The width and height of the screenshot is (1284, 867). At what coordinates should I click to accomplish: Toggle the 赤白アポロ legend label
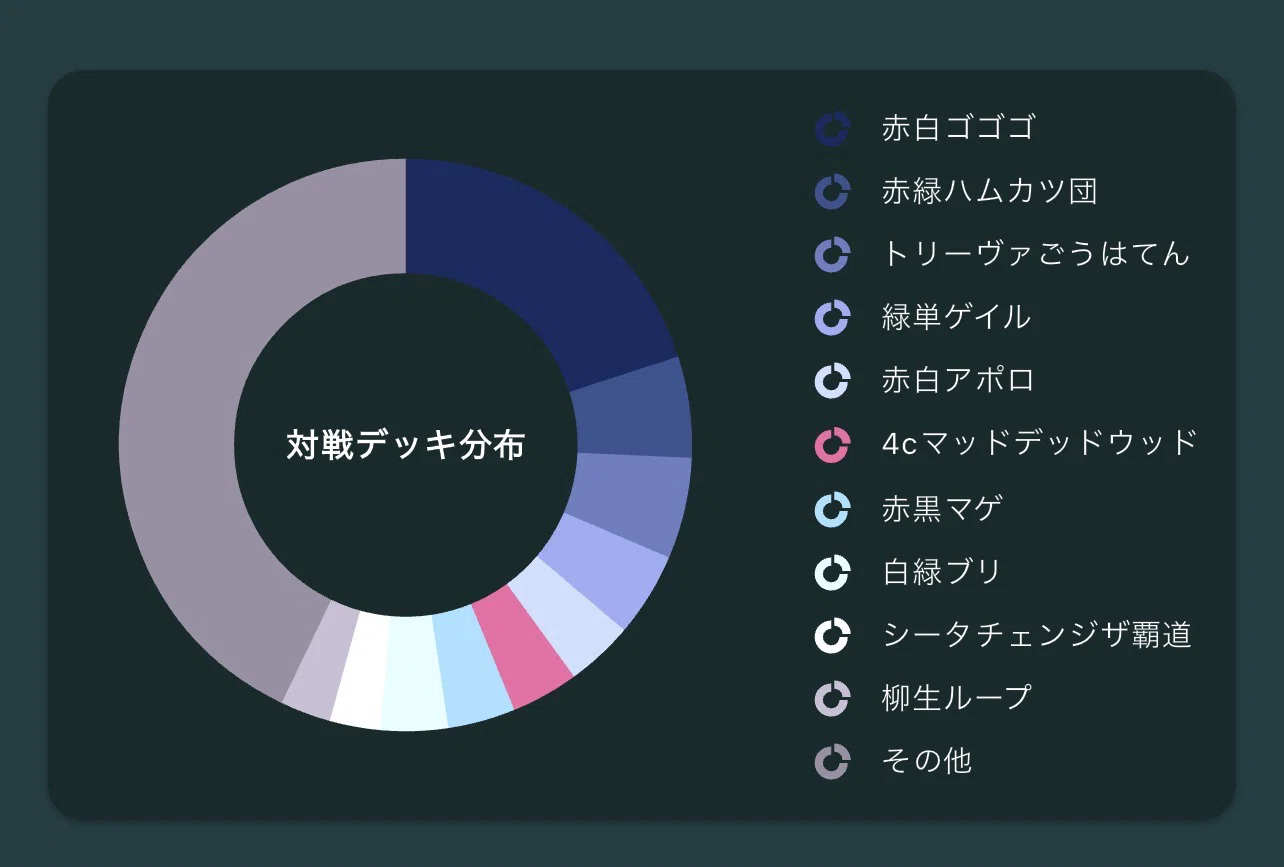pyautogui.click(x=958, y=381)
